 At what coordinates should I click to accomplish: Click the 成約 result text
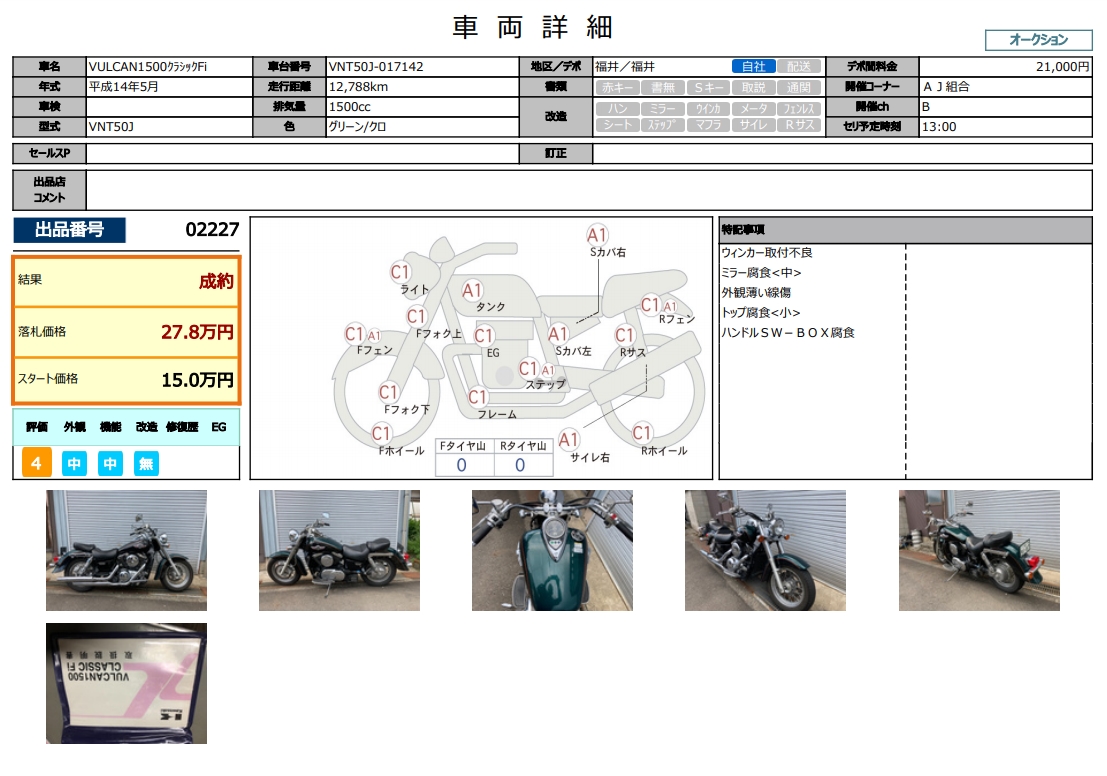coord(216,281)
